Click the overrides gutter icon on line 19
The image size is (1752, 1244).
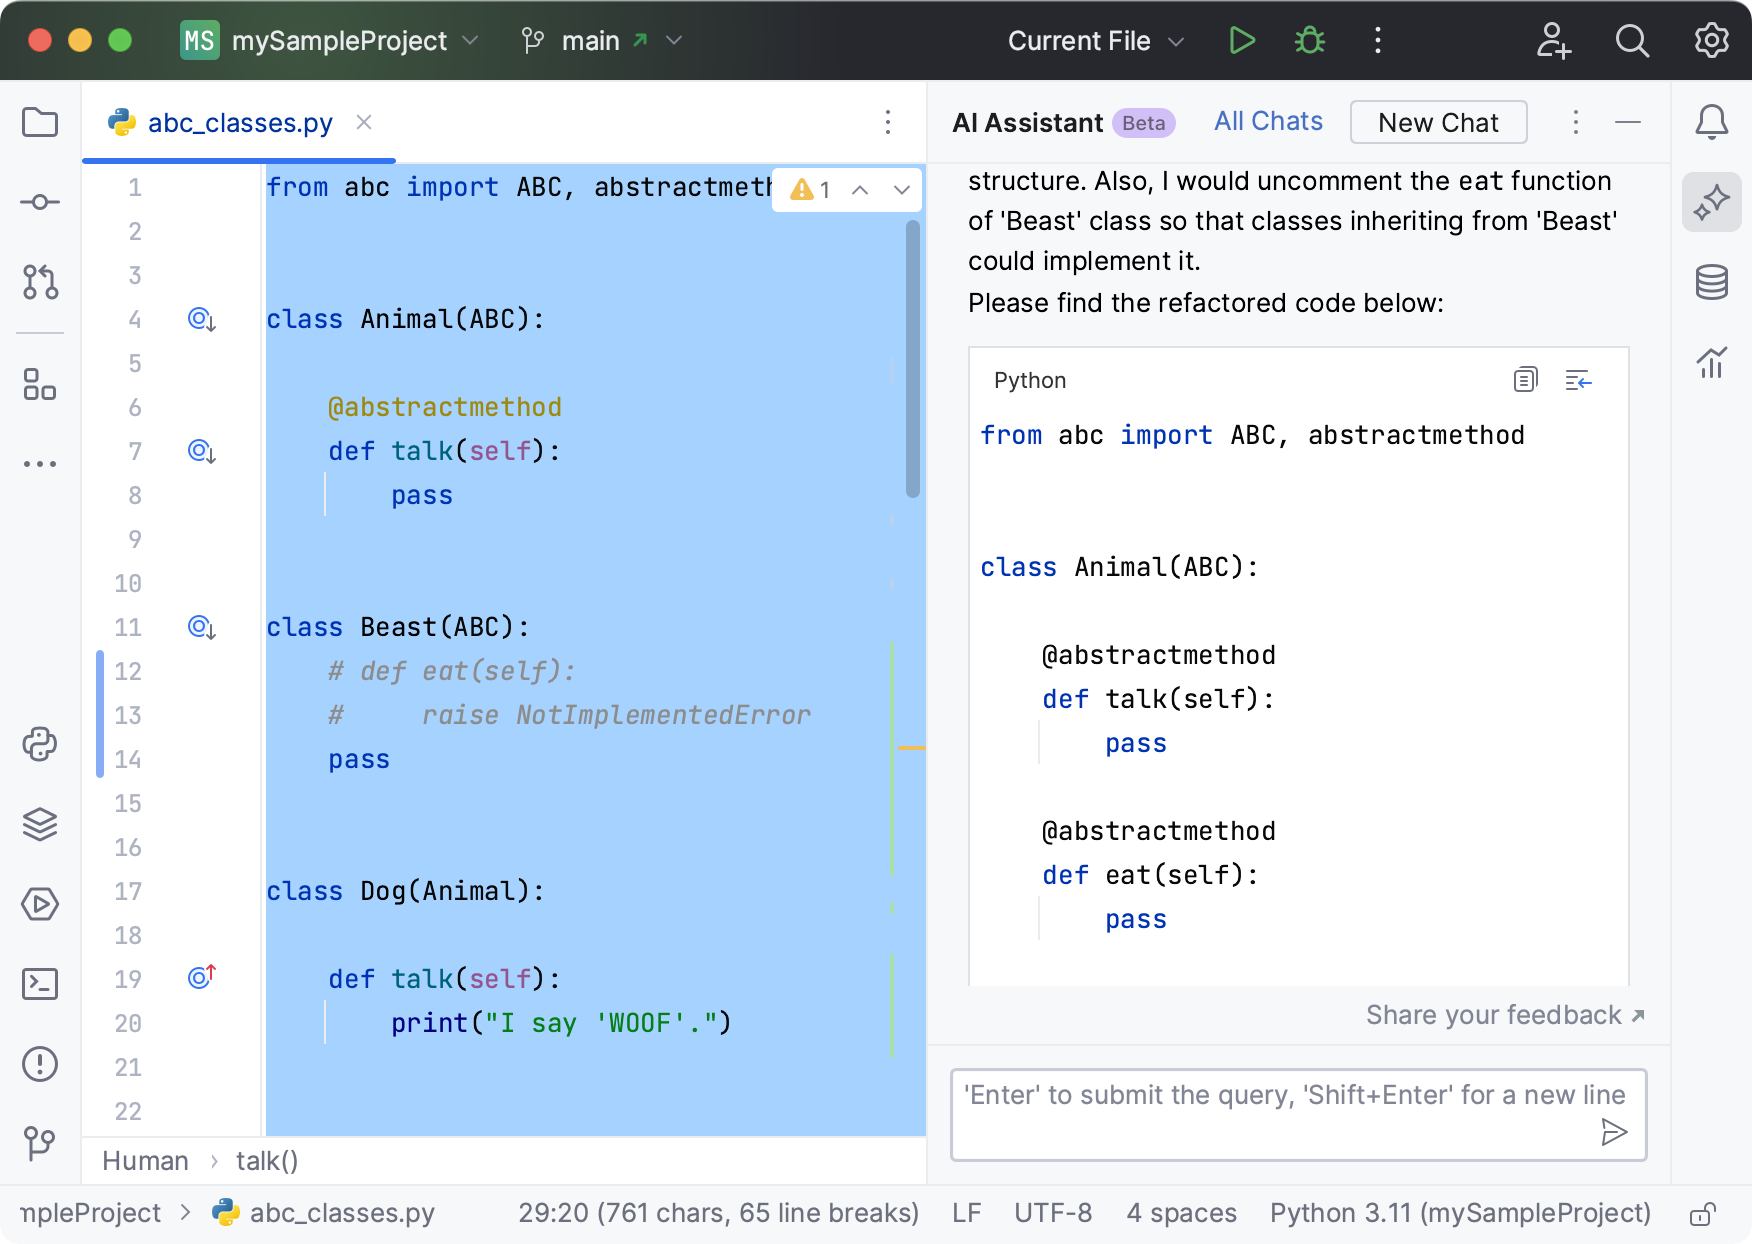pos(202,977)
